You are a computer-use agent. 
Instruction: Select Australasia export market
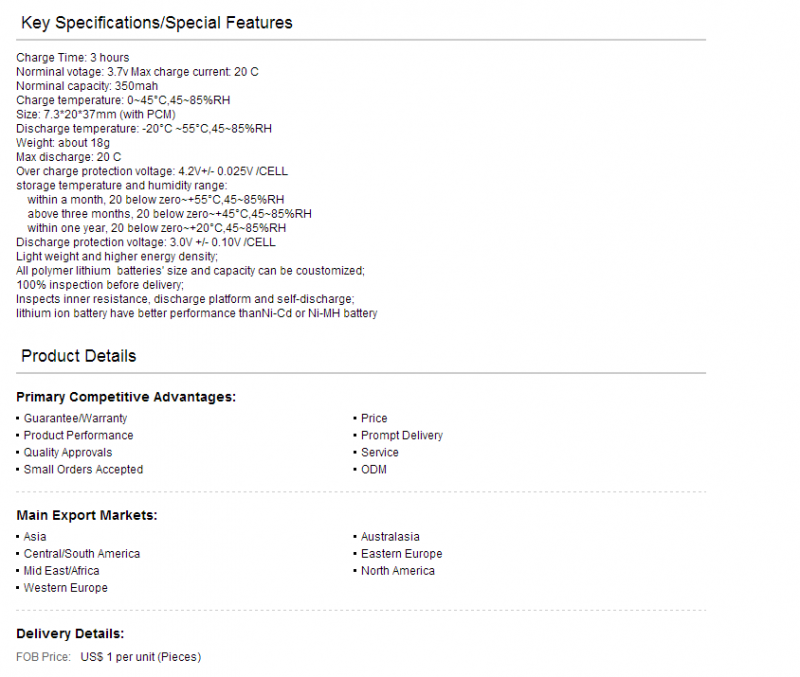click(390, 537)
